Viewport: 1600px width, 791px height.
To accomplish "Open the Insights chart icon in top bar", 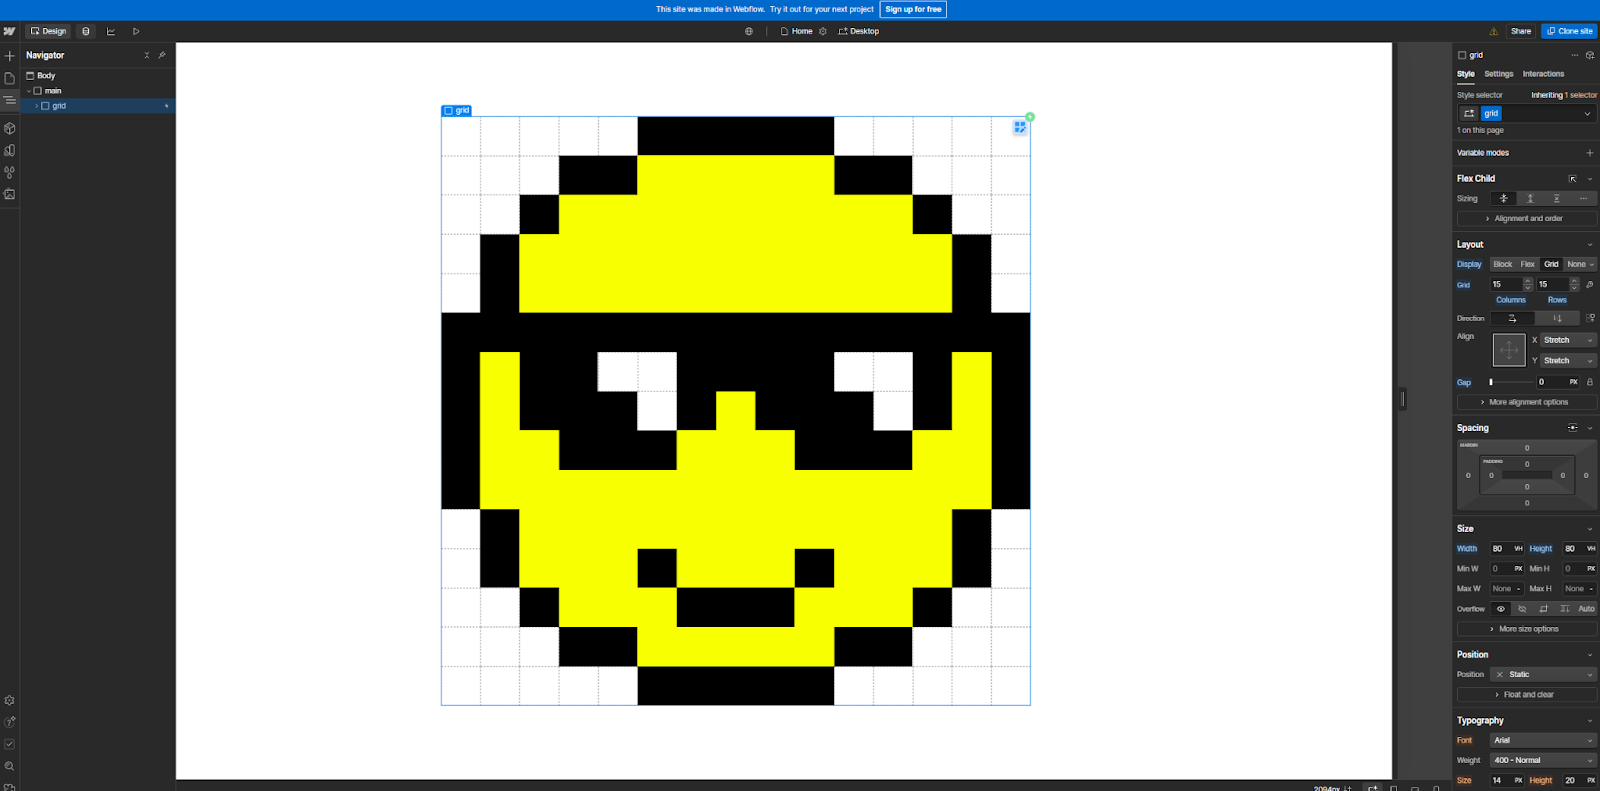I will (x=111, y=31).
